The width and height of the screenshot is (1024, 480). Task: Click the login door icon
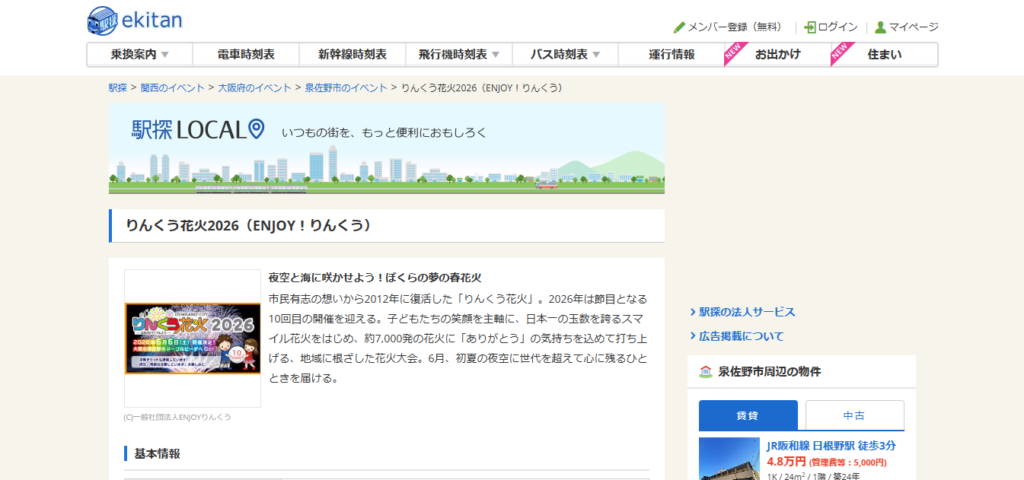[x=810, y=27]
